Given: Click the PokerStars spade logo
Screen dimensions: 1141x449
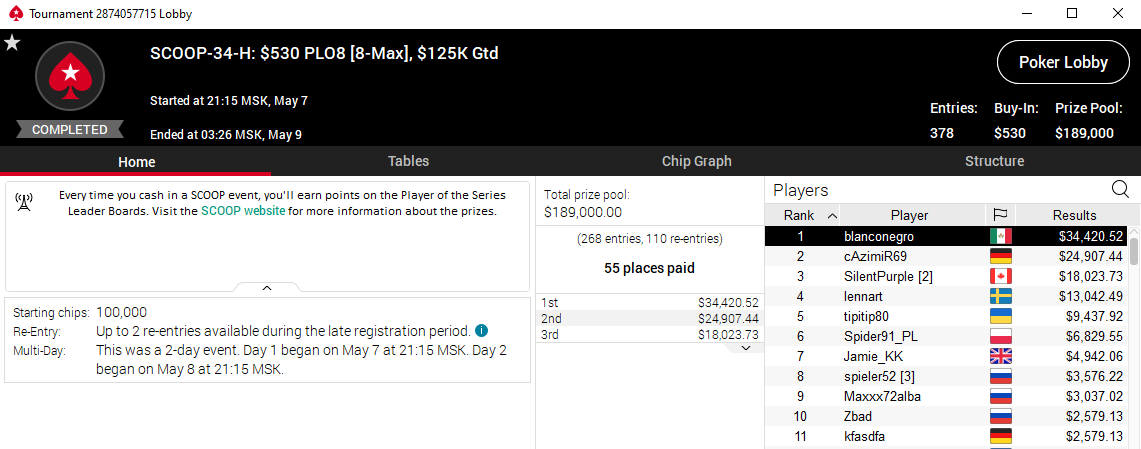Looking at the screenshot, I should (x=70, y=76).
